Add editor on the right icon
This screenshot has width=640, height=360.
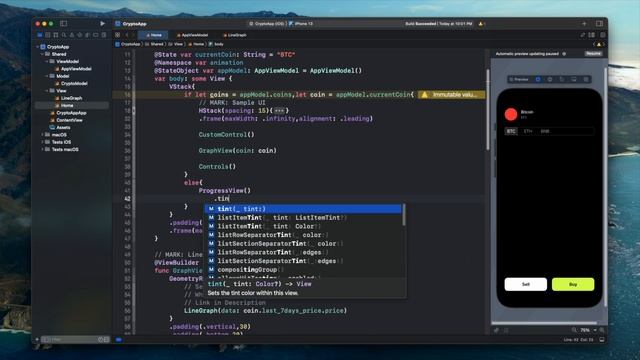tap(602, 35)
